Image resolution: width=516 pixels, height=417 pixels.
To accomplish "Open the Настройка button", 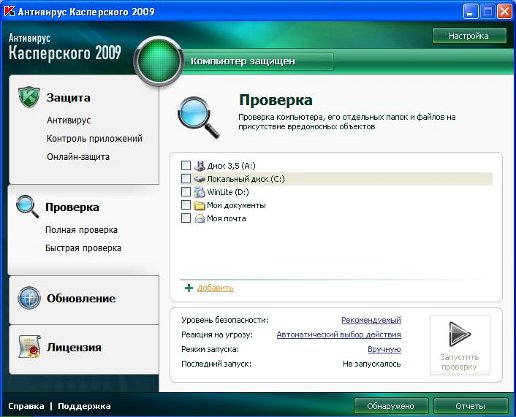I will [469, 36].
